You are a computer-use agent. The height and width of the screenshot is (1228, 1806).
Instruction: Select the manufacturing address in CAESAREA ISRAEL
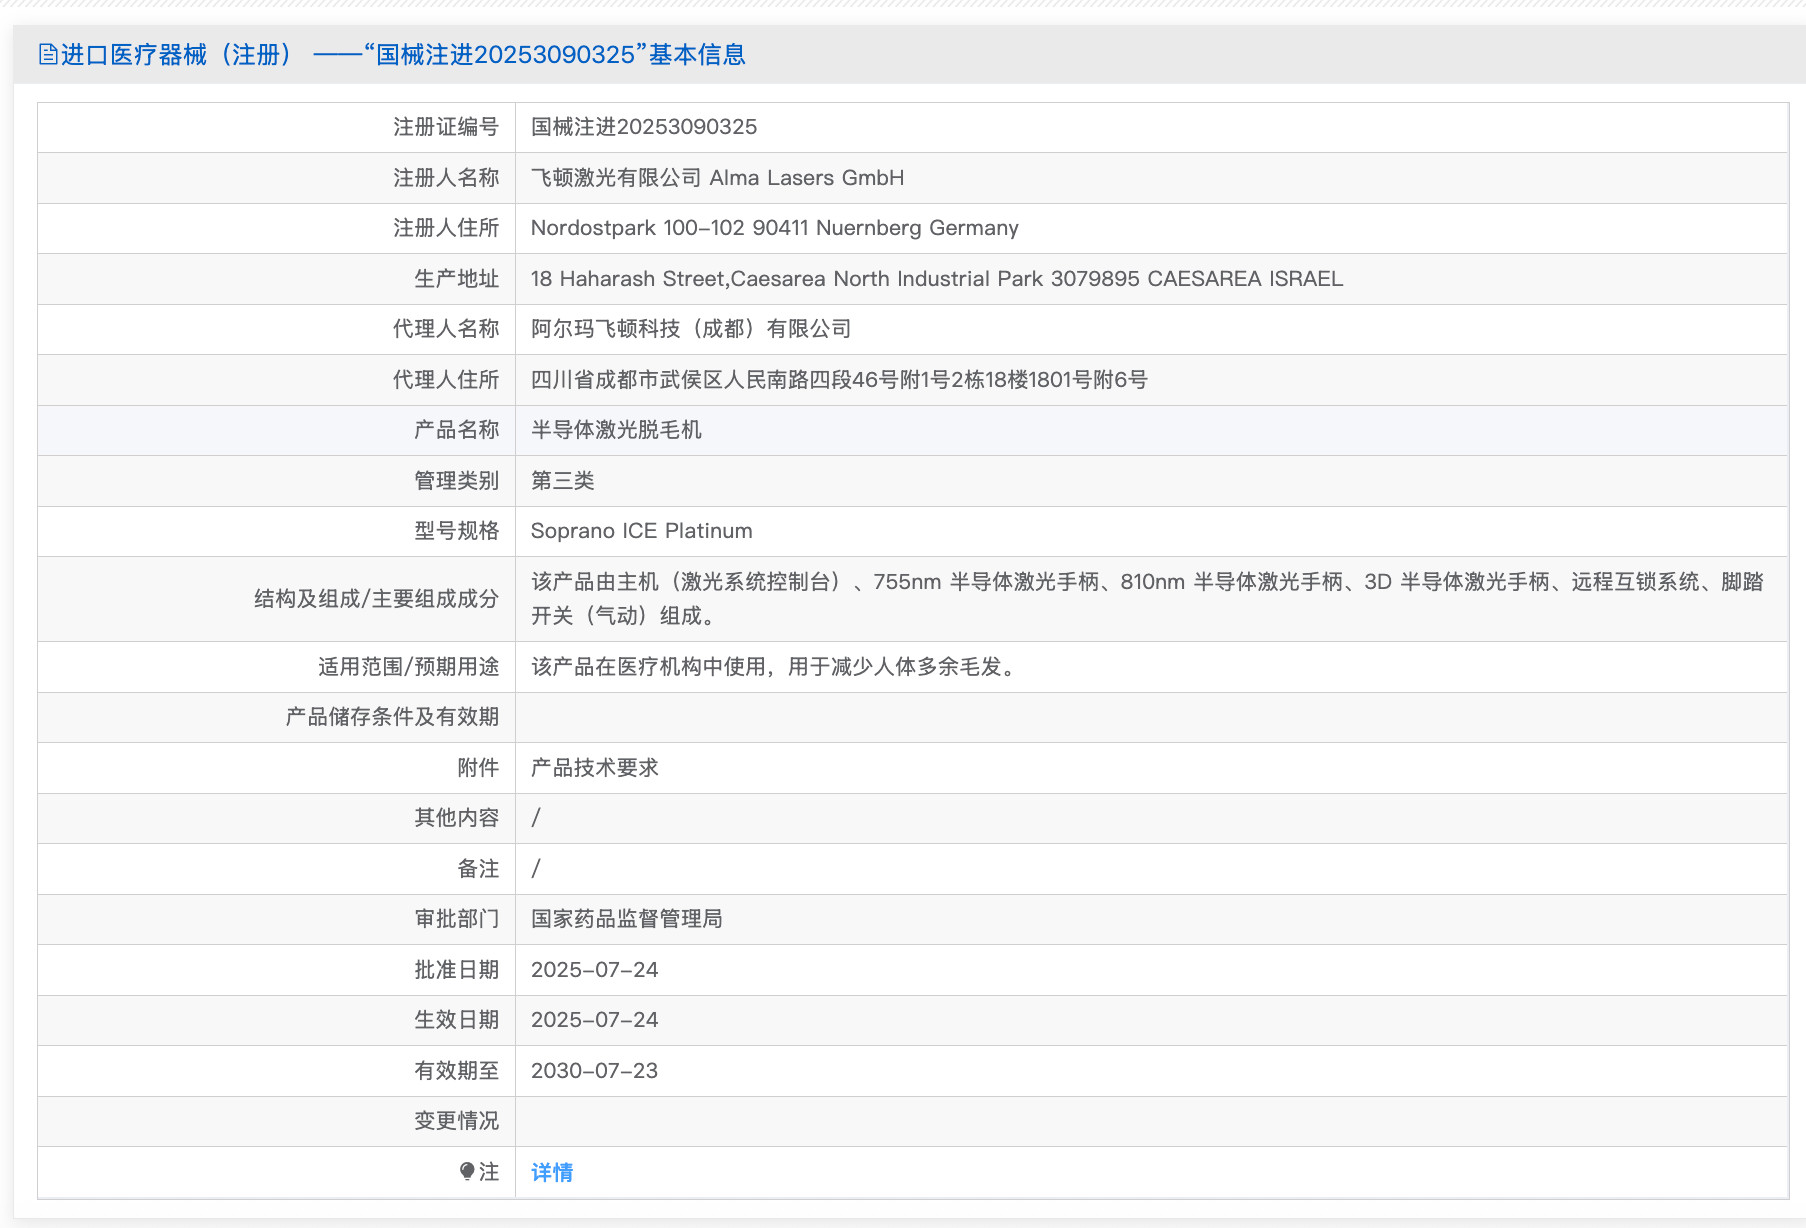click(x=938, y=279)
